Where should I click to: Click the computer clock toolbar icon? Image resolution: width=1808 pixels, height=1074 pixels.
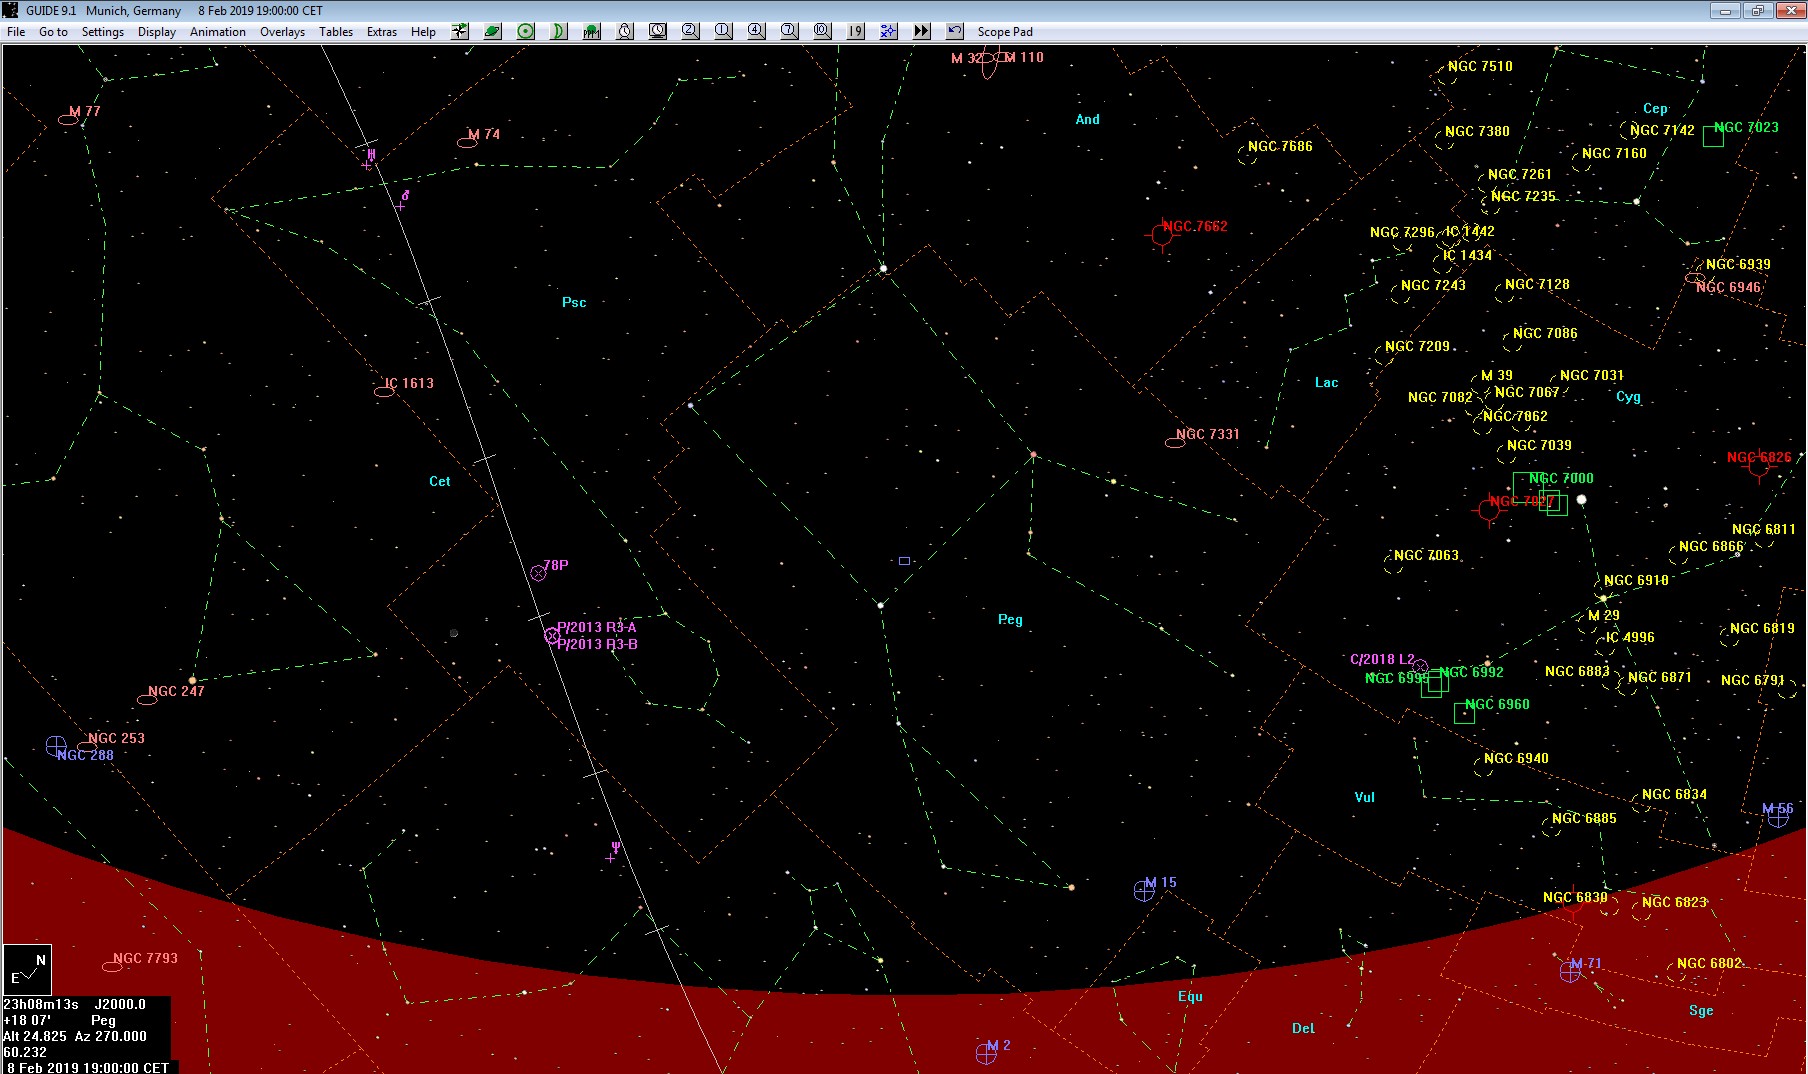[658, 31]
